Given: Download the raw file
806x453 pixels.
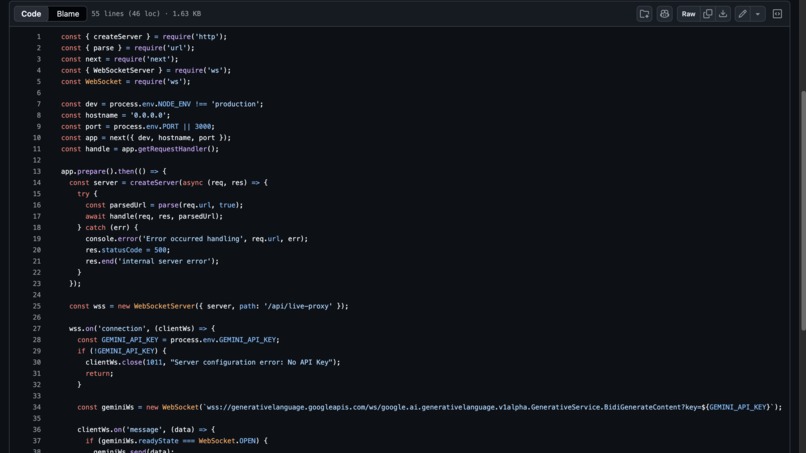Looking at the screenshot, I should click(x=723, y=14).
